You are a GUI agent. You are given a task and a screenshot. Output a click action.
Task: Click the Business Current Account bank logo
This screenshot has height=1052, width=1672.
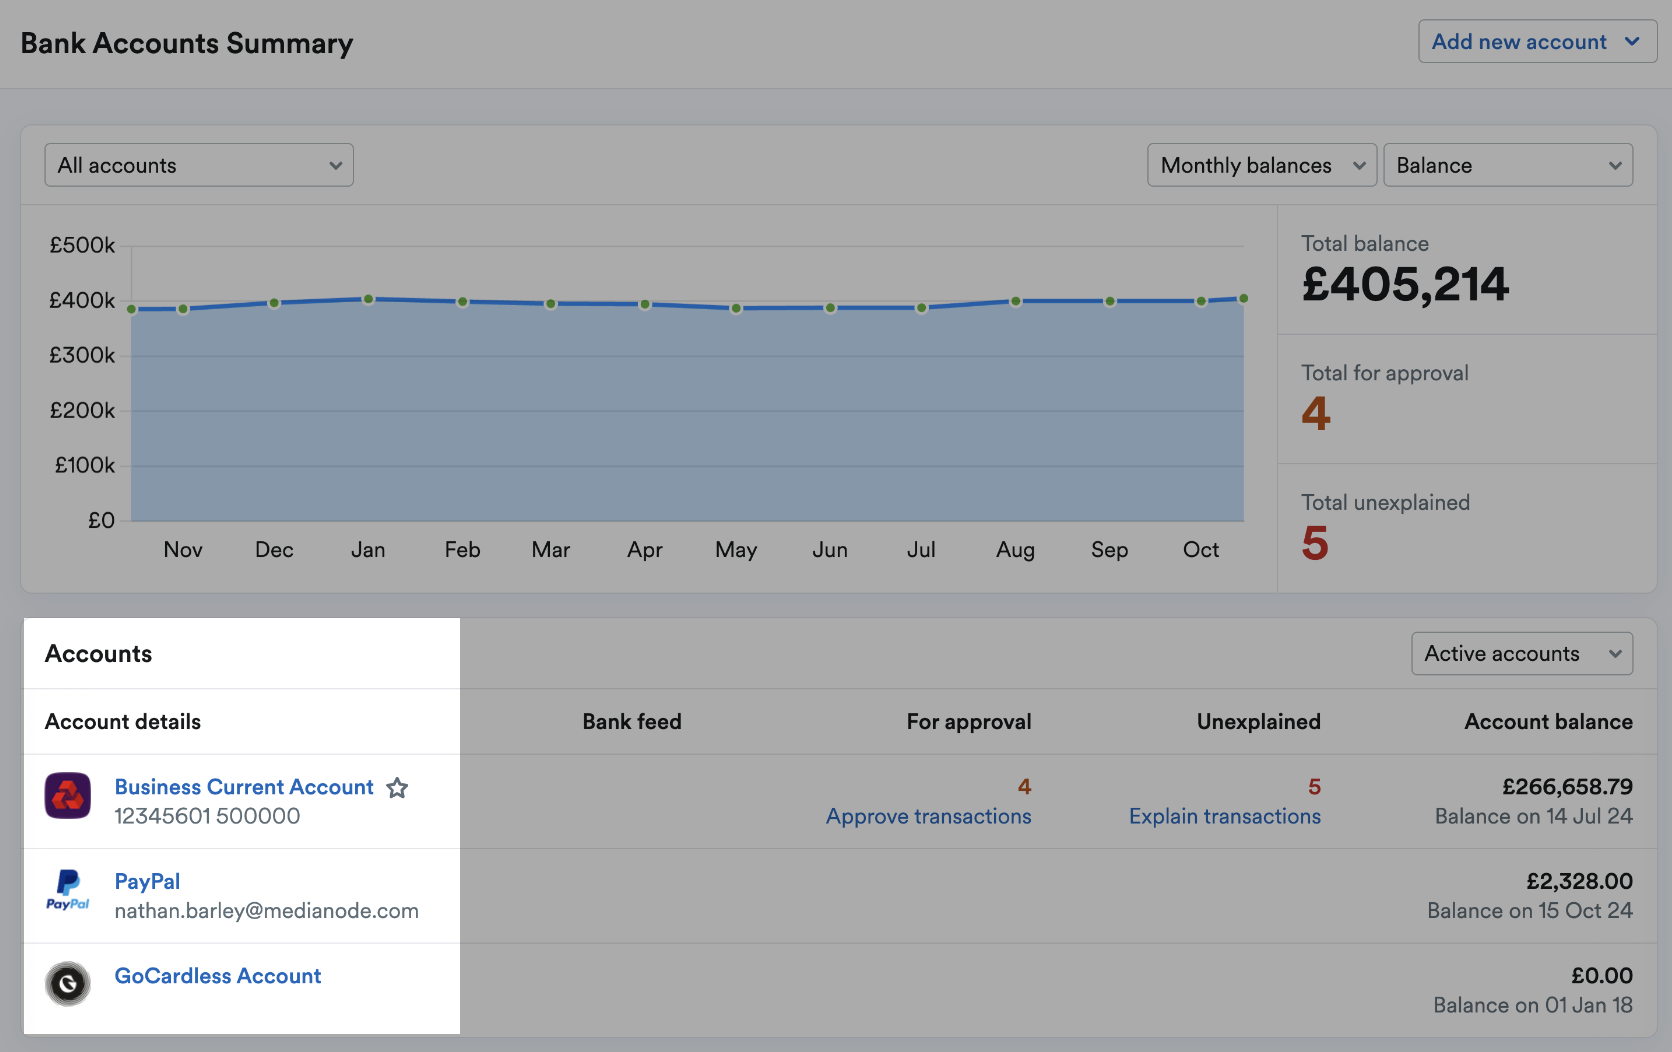click(x=67, y=796)
